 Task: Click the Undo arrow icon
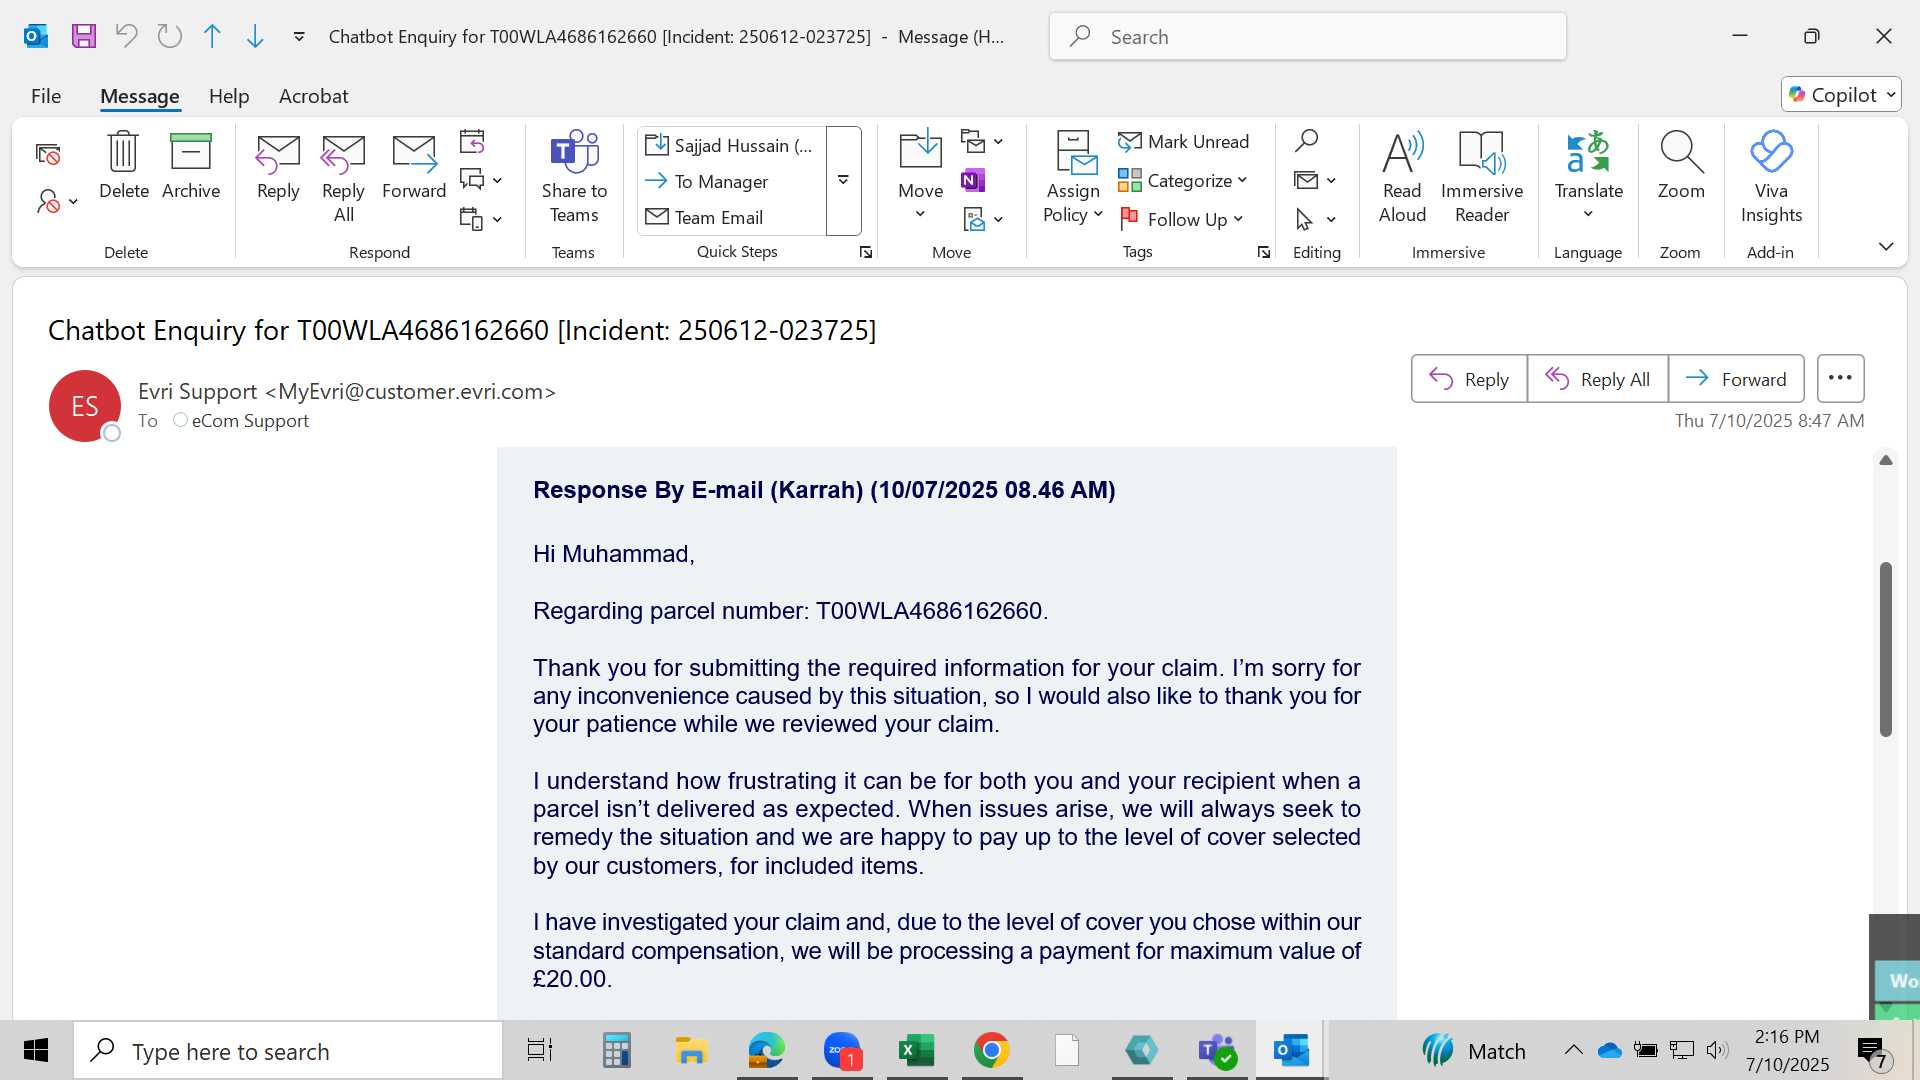click(126, 37)
